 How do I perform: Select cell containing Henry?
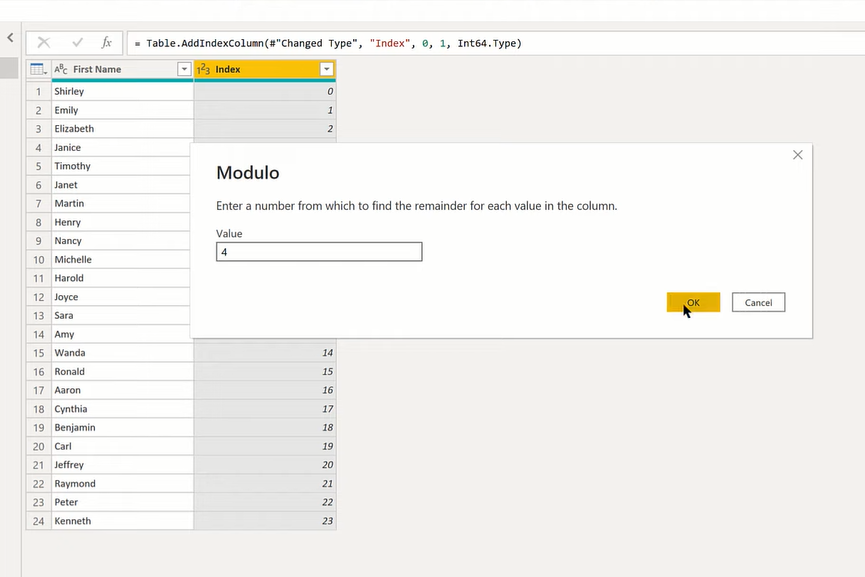click(121, 222)
